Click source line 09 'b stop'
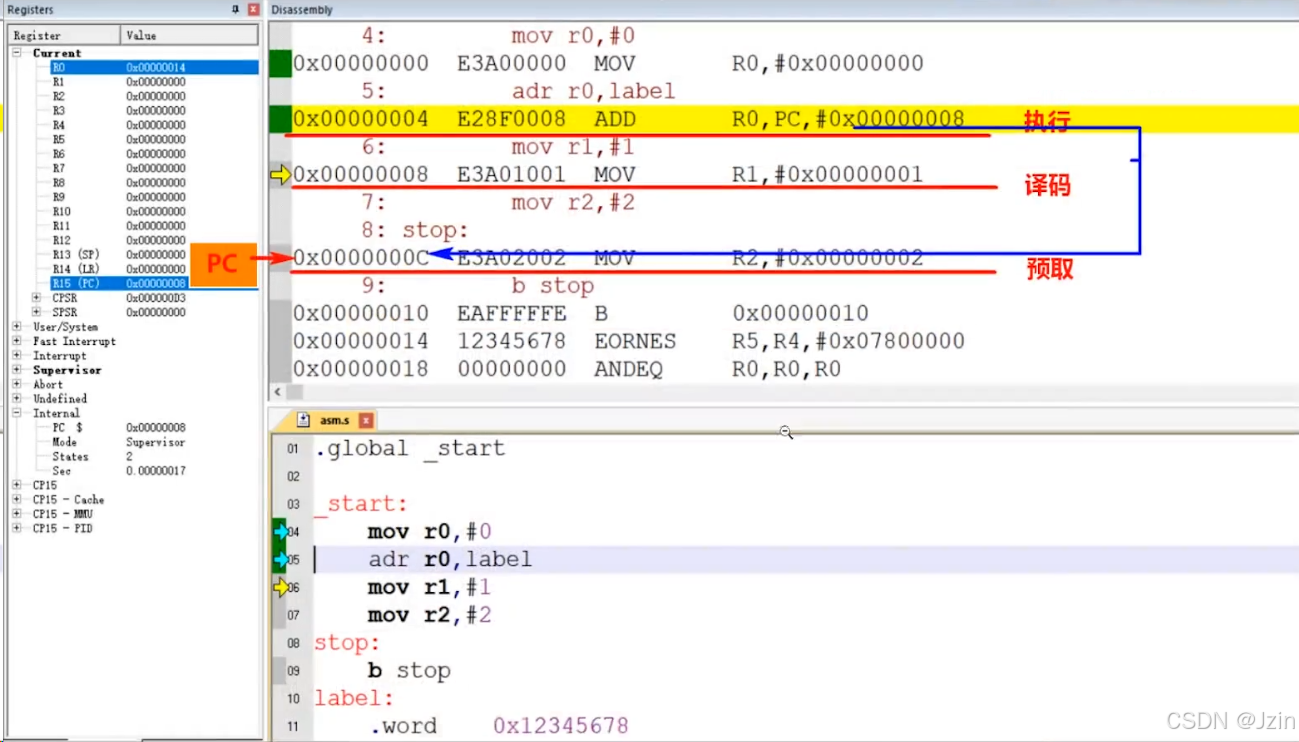The height and width of the screenshot is (742, 1299). click(x=409, y=671)
